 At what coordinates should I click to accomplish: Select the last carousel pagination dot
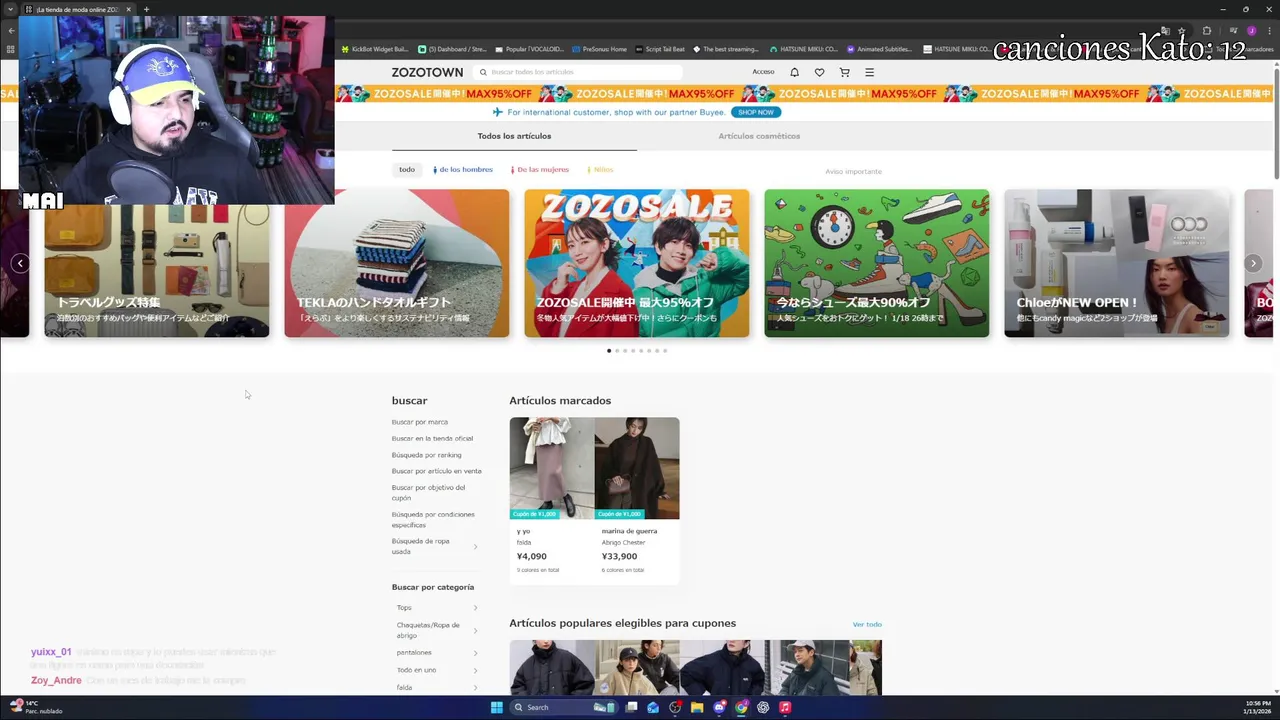click(665, 351)
